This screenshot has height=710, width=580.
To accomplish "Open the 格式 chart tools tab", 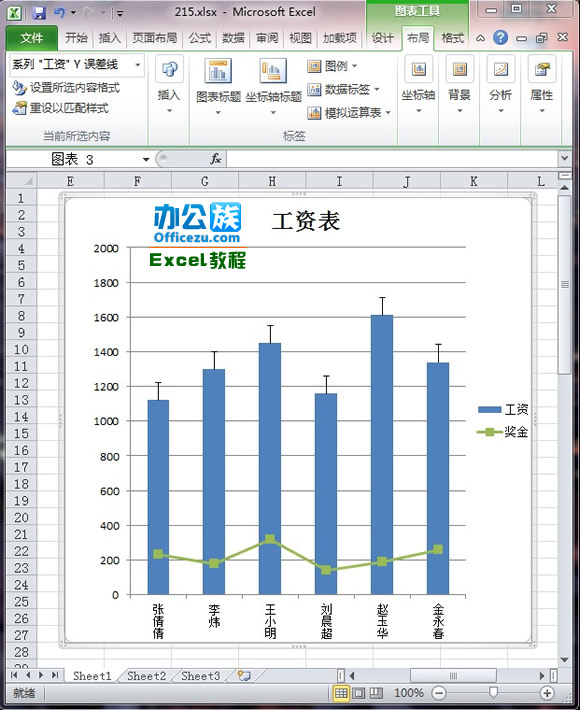I will tap(453, 38).
